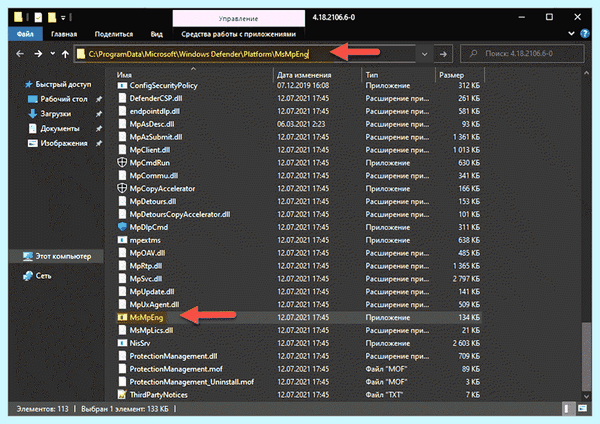Select the MsMpLics.dll file name
Screen dimensions: 600x424
151,330
